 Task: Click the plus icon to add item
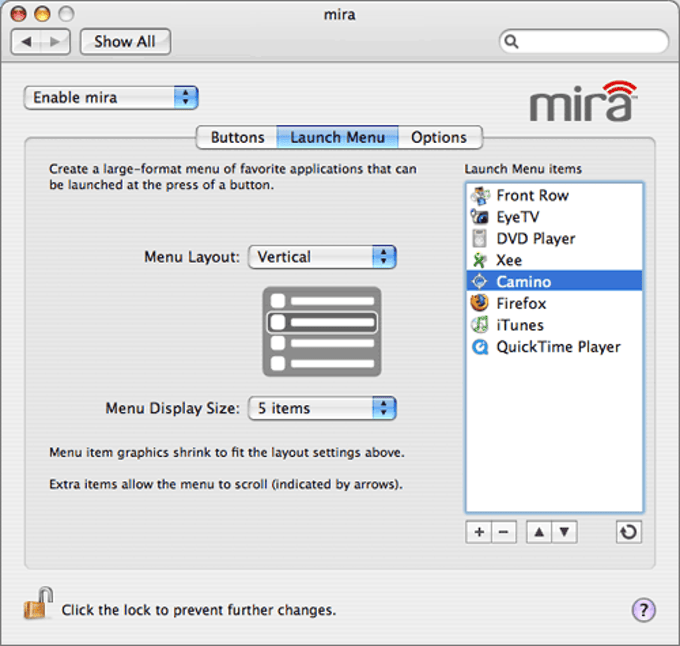point(479,532)
